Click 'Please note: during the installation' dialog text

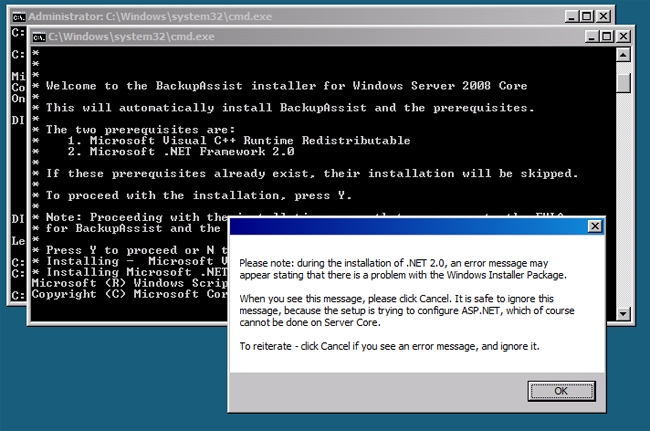tap(403, 269)
